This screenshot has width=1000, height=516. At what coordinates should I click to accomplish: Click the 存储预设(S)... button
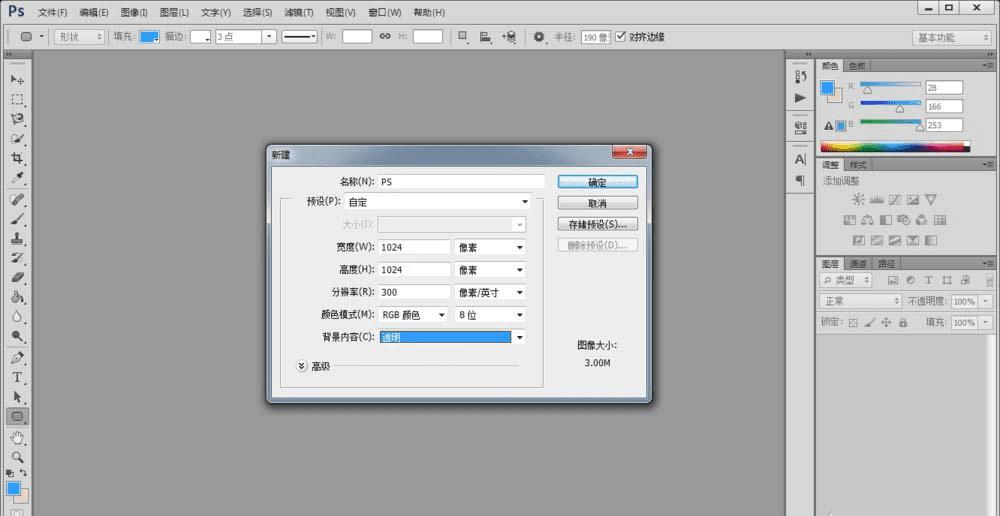[x=598, y=225]
